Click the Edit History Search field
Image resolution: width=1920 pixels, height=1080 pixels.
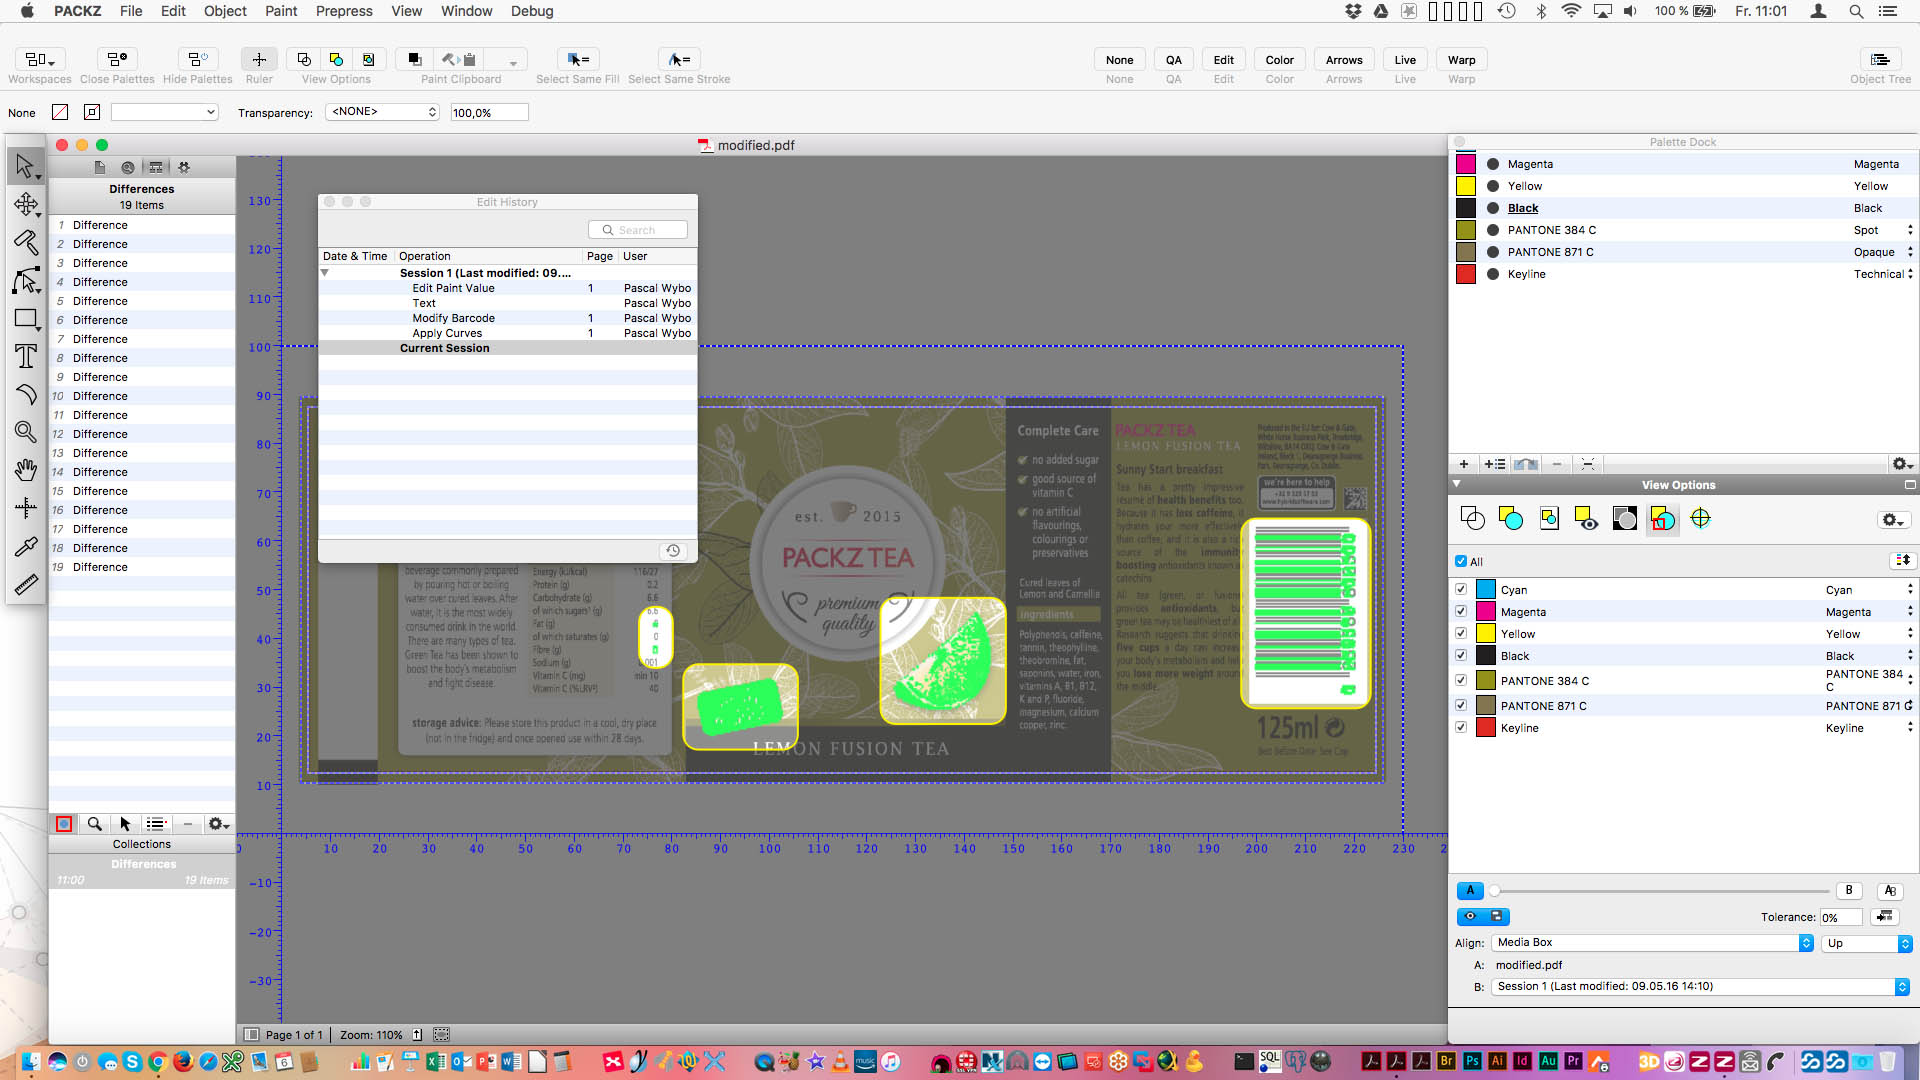638,230
